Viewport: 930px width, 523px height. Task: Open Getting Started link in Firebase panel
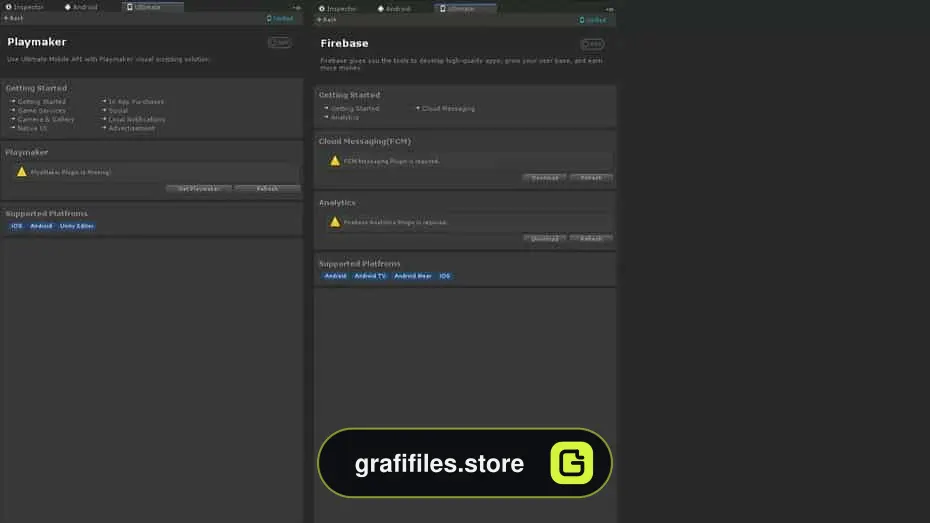pos(352,109)
